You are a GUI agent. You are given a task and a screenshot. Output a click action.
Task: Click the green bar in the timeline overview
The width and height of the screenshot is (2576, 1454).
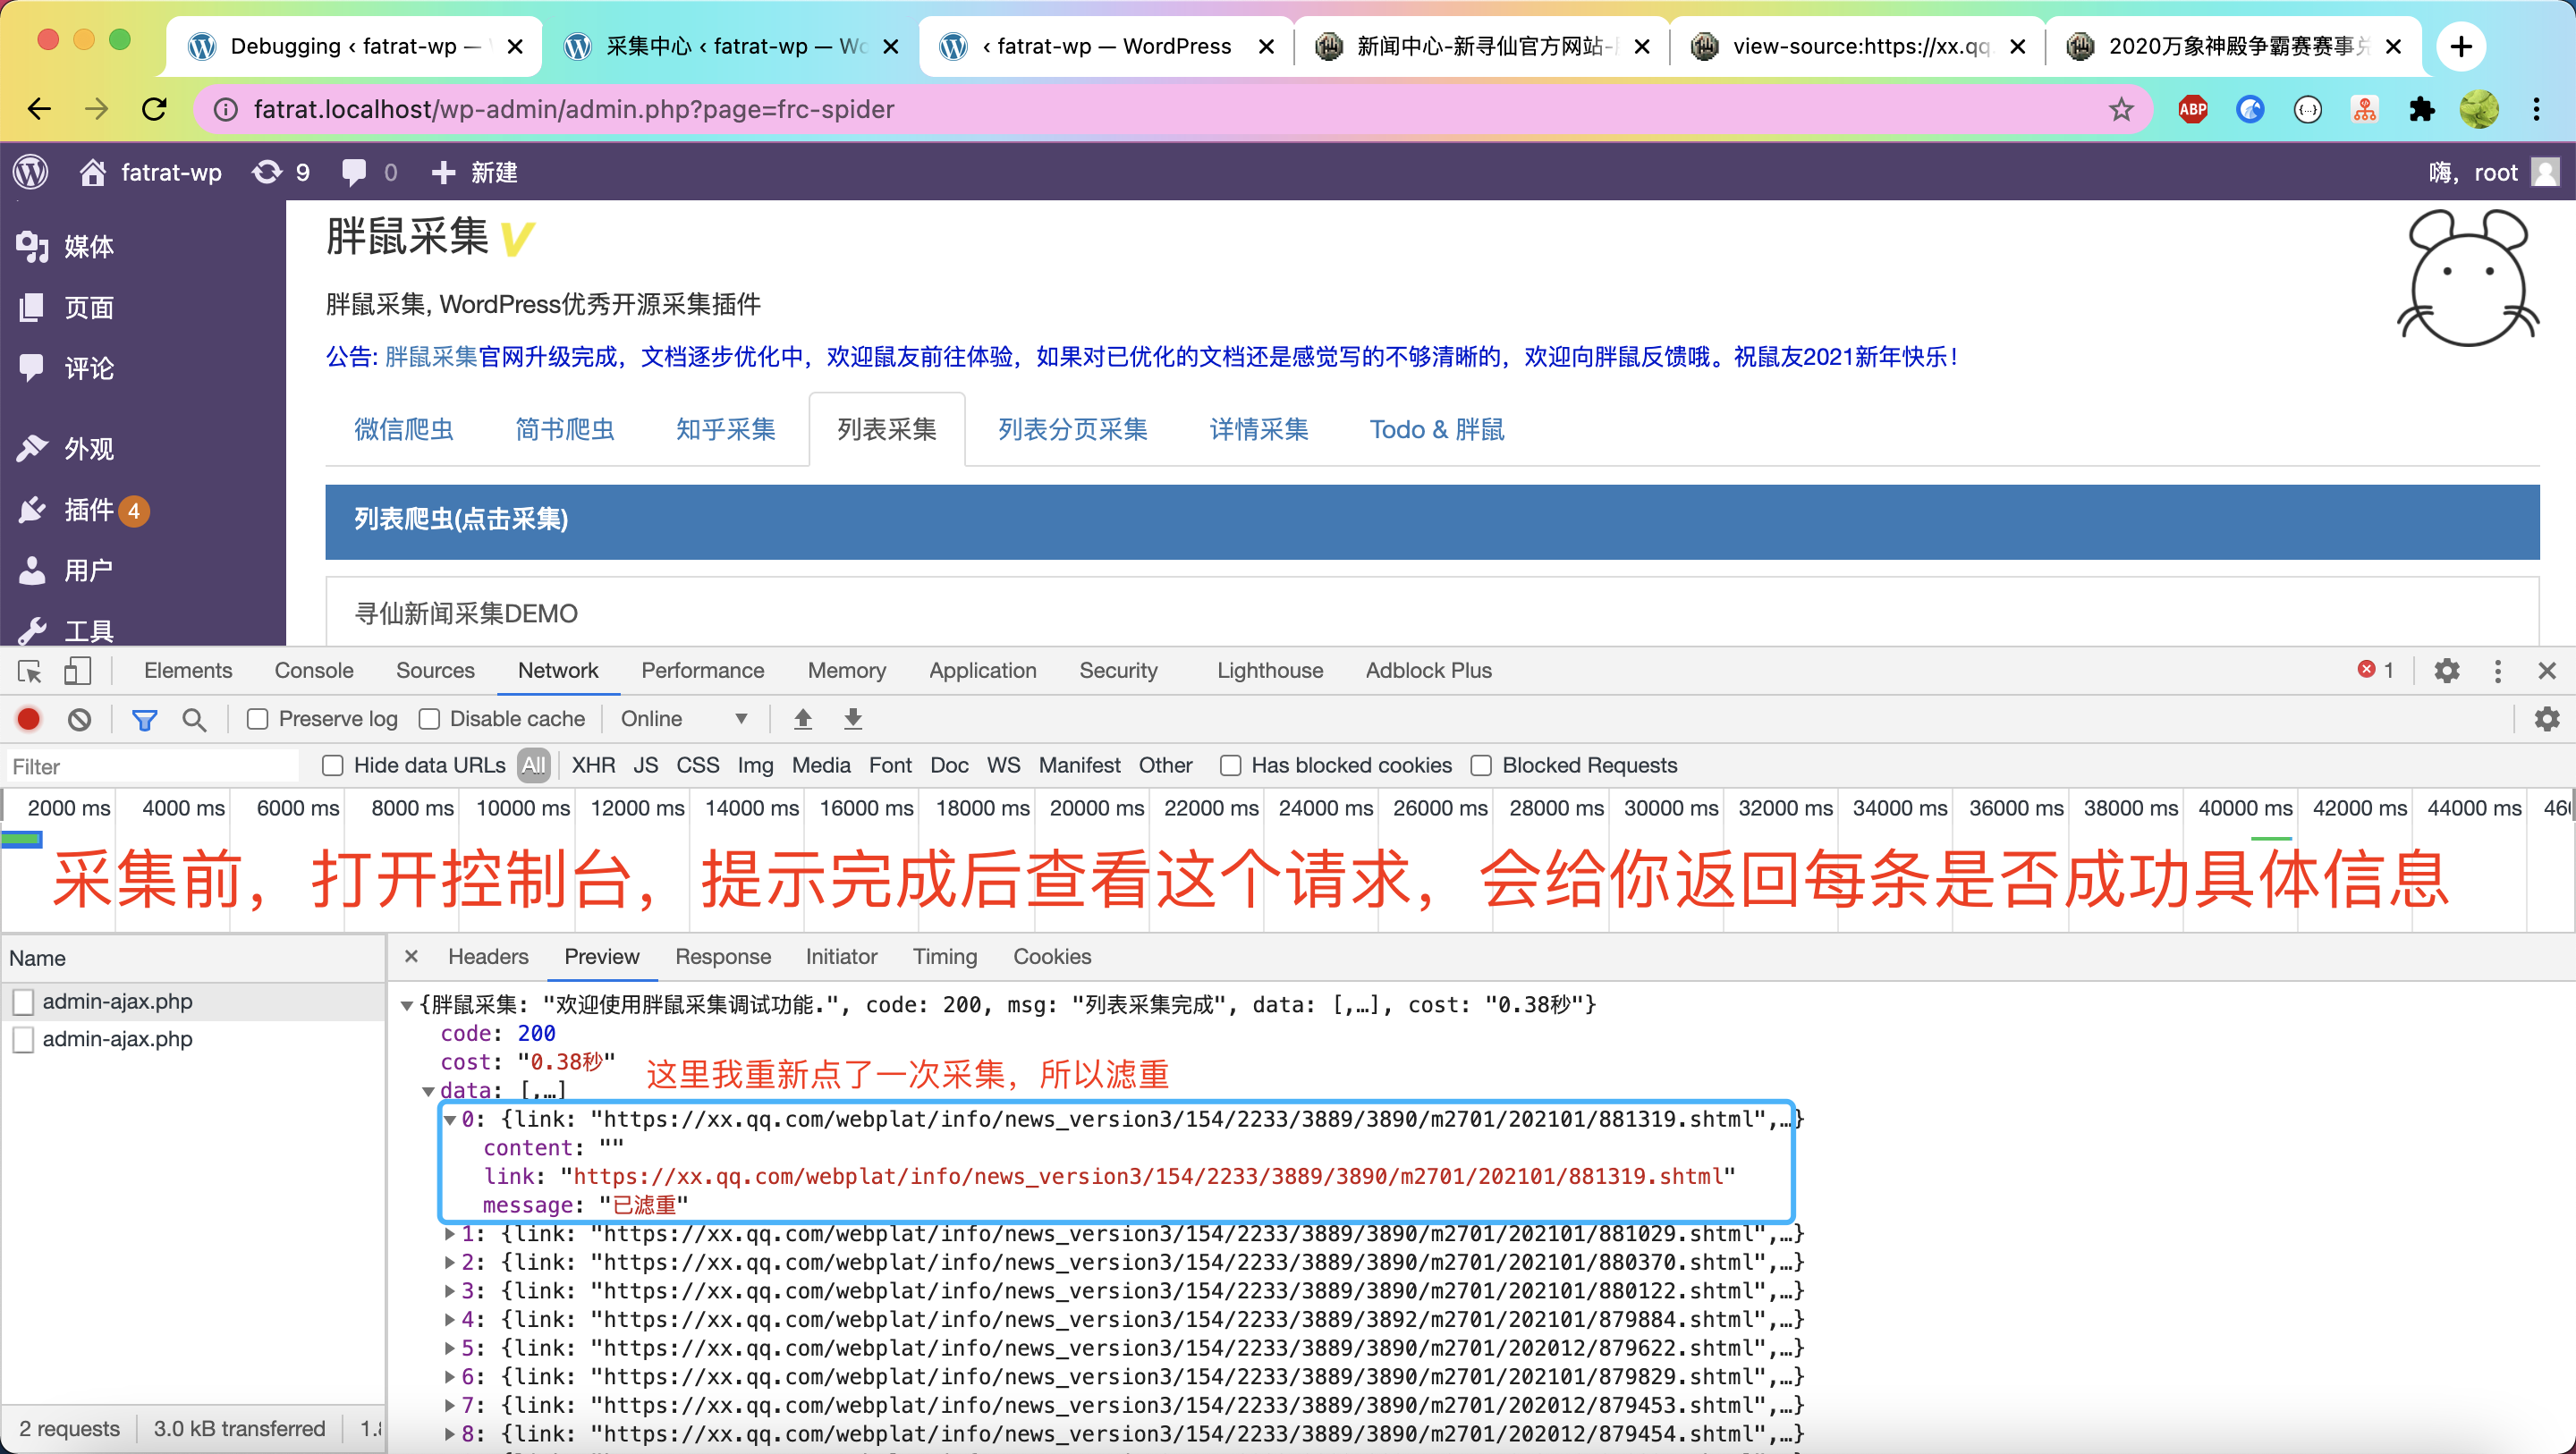tap(22, 840)
